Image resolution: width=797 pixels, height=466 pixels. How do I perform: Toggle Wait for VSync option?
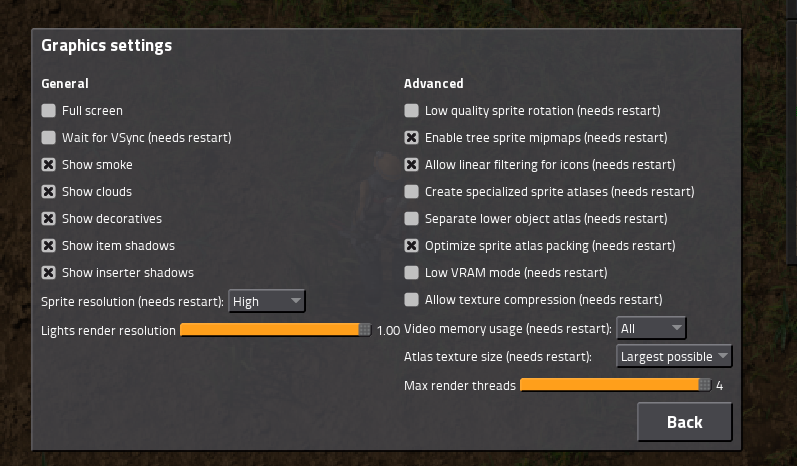click(x=48, y=138)
